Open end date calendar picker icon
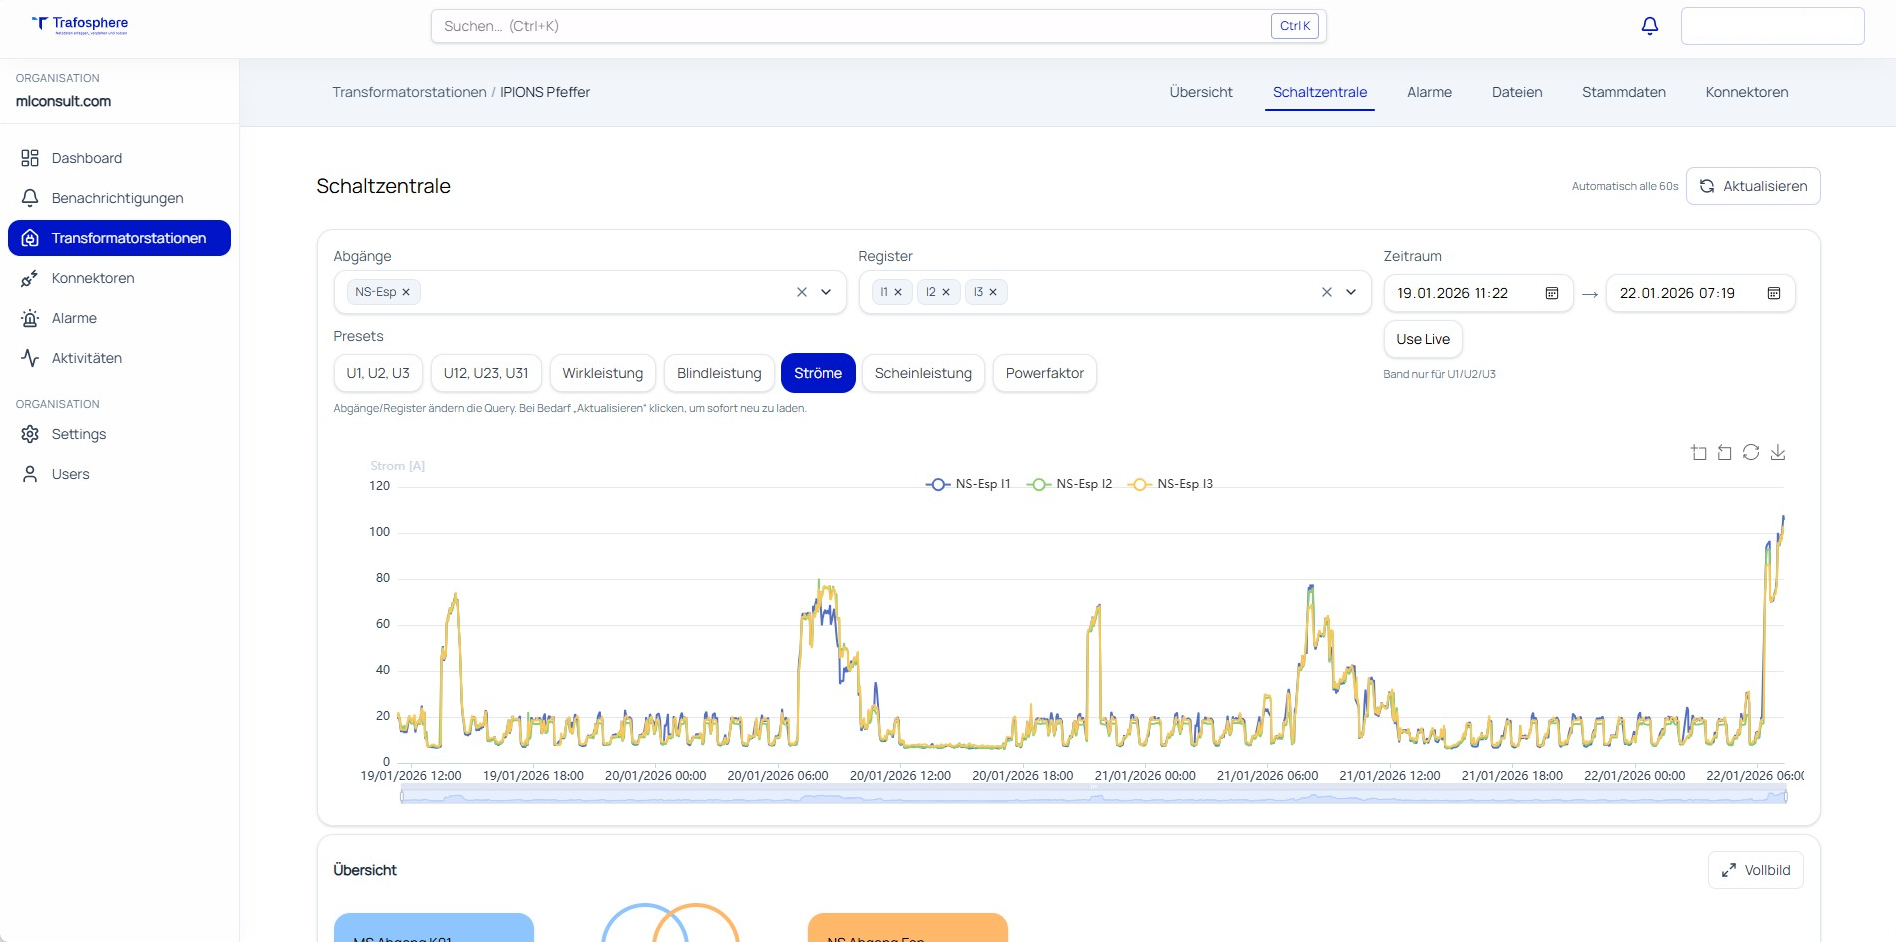This screenshot has width=1896, height=942. 1774,293
